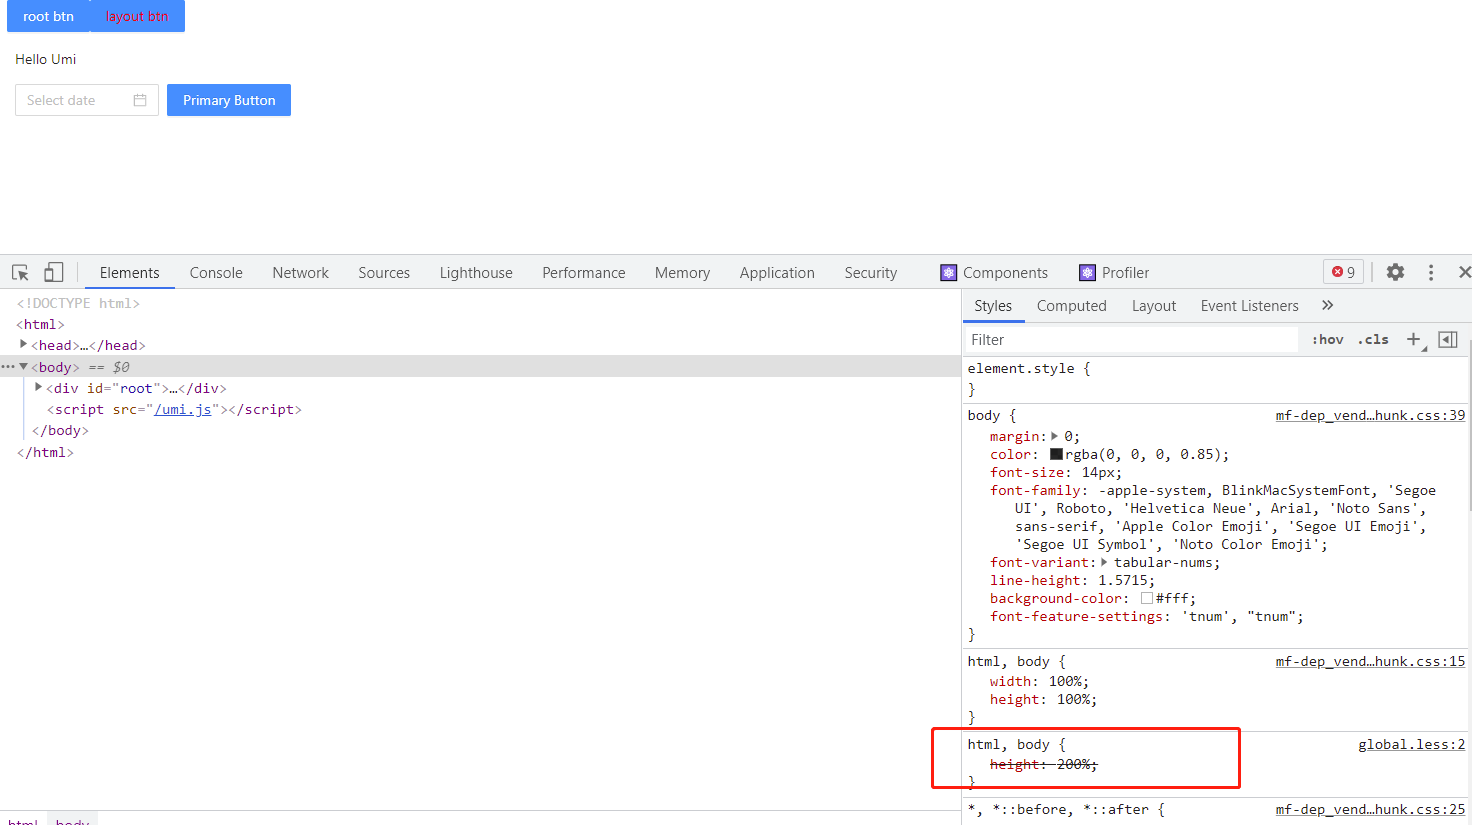This screenshot has width=1472, height=825.
Task: Click the Primary Button on the page
Action: tap(228, 100)
